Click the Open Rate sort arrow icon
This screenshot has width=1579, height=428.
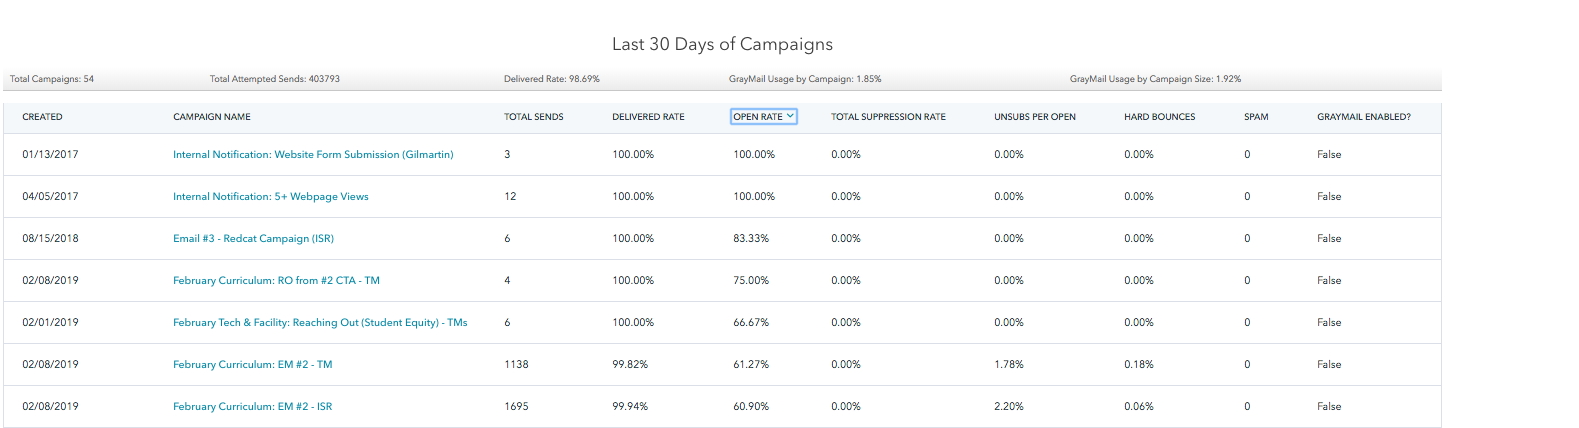tap(790, 116)
